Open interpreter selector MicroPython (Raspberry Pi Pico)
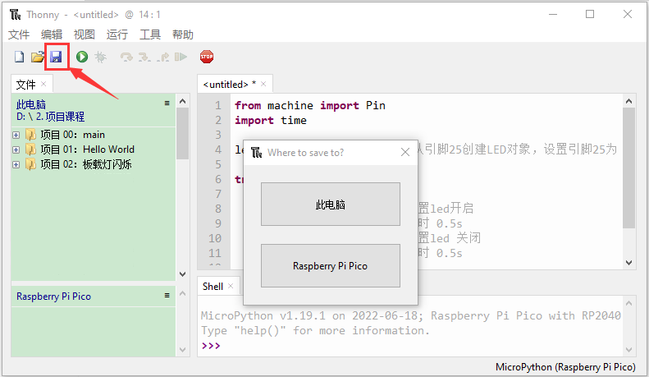 pos(565,367)
